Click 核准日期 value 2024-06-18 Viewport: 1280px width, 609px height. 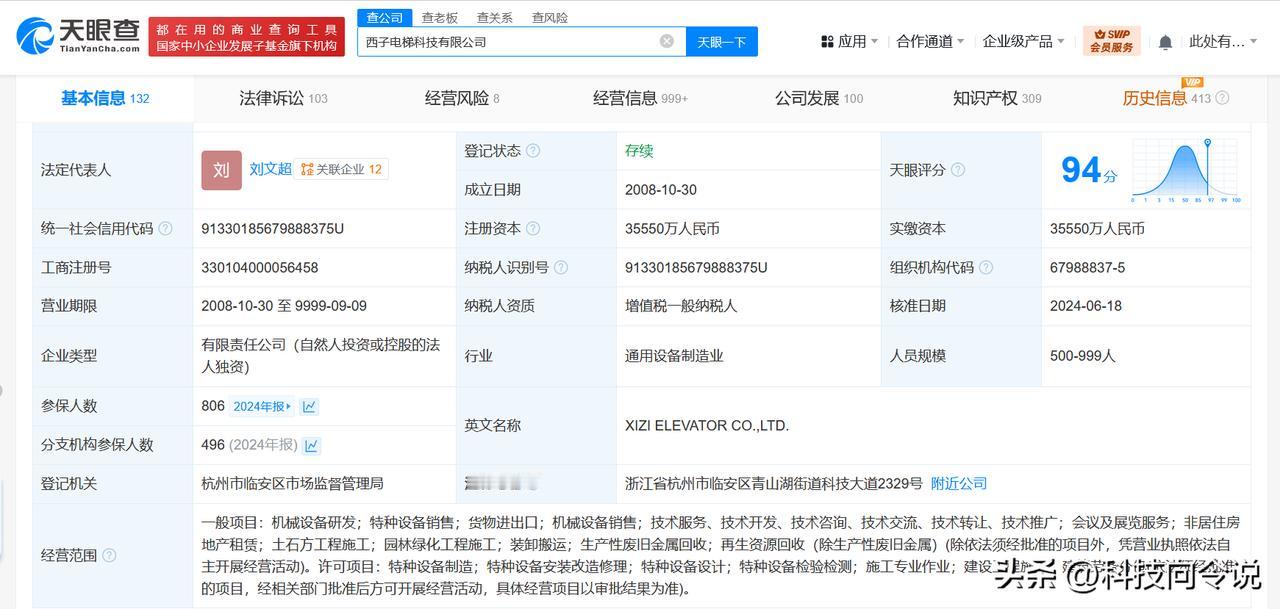[1086, 306]
